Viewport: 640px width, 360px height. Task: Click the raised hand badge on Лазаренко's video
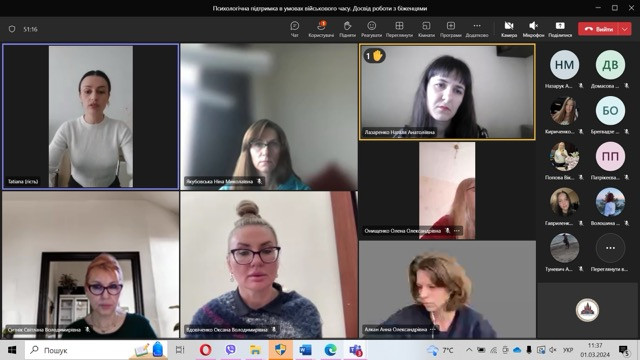tap(374, 56)
